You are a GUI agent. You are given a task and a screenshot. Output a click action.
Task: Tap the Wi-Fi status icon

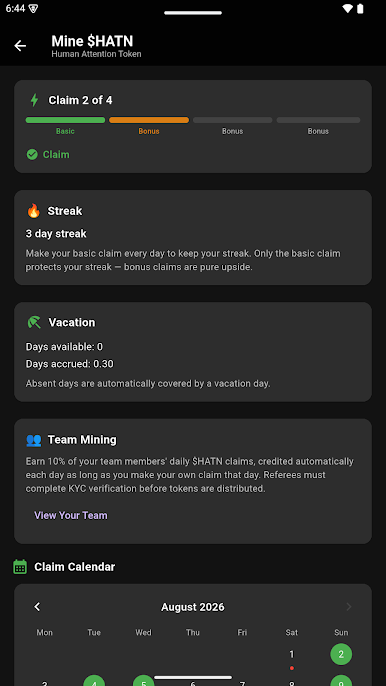[x=347, y=9]
